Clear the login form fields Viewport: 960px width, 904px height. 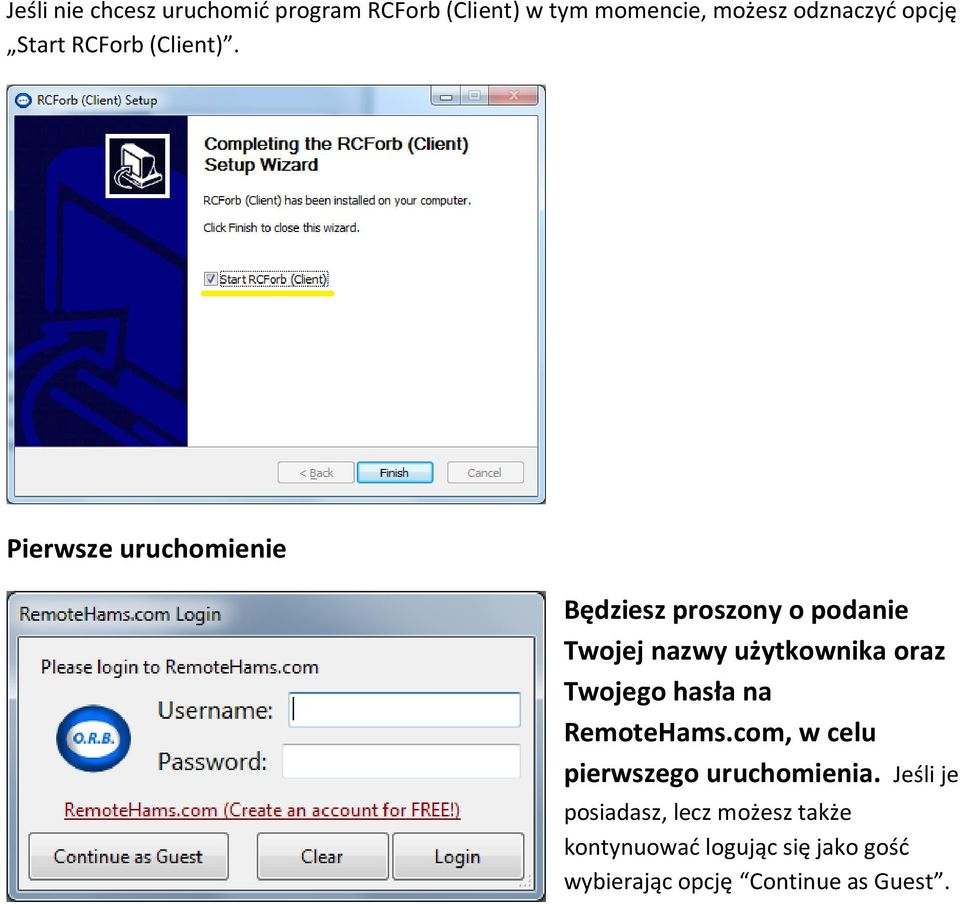pos(323,856)
